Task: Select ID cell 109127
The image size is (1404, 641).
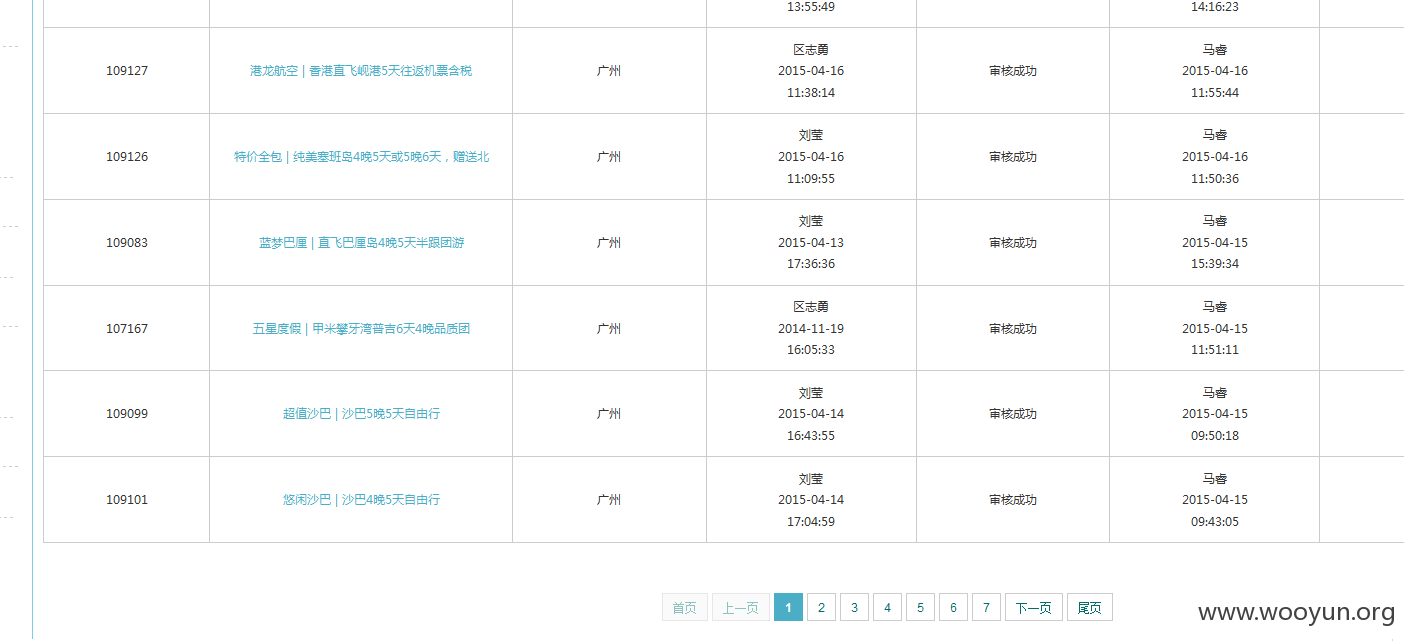Action: click(x=127, y=71)
